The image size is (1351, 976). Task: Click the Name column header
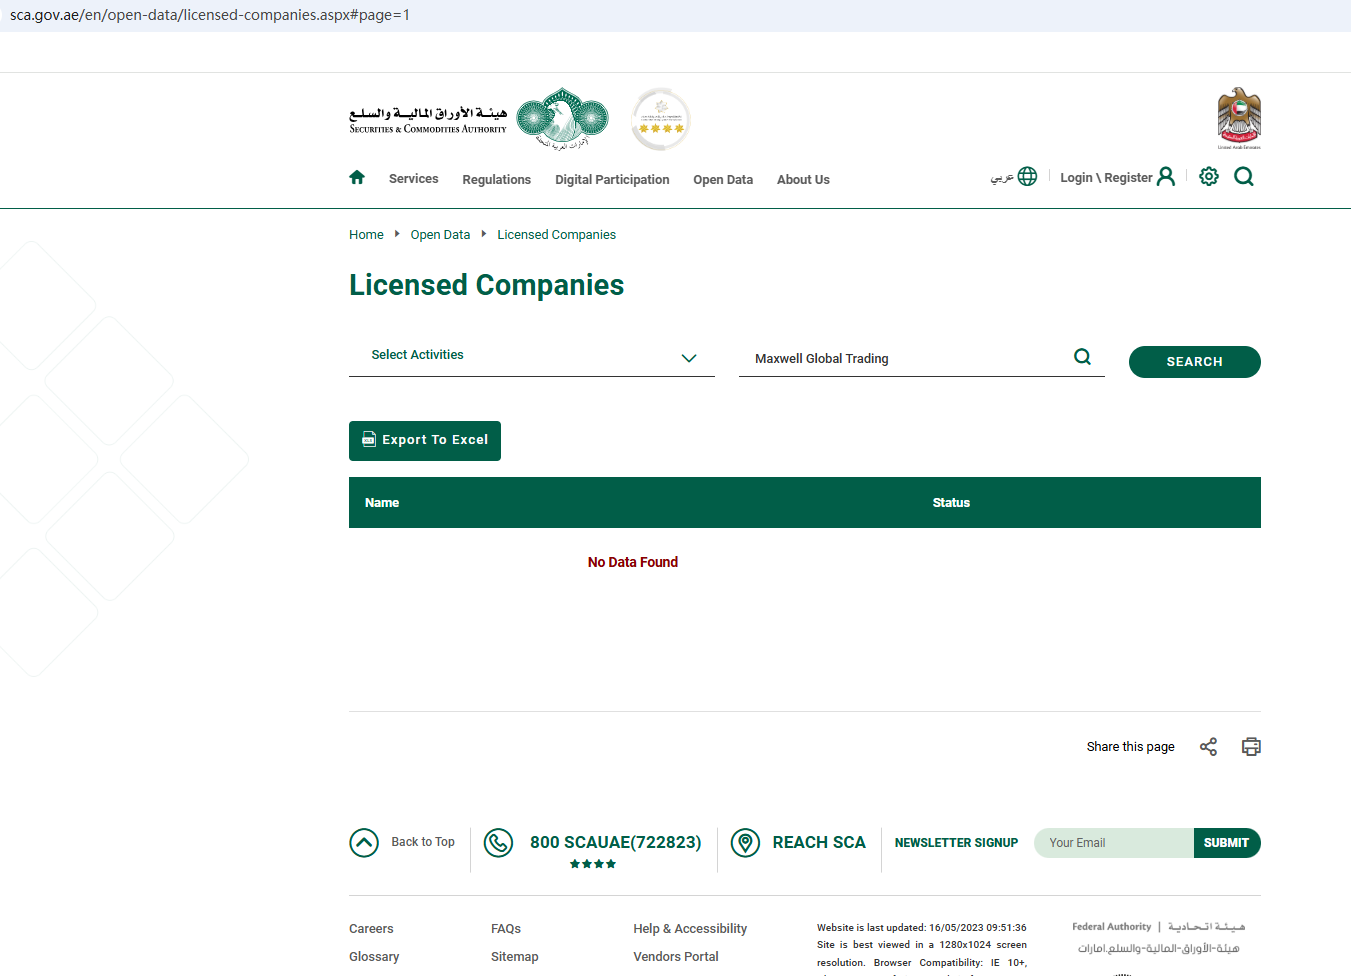pos(382,503)
